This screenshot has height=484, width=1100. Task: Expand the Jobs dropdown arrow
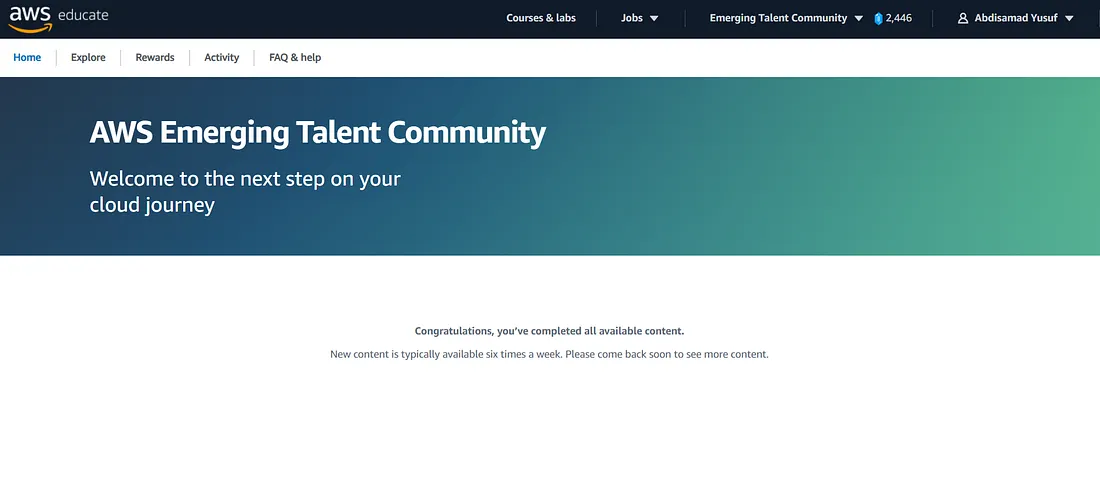pyautogui.click(x=654, y=19)
